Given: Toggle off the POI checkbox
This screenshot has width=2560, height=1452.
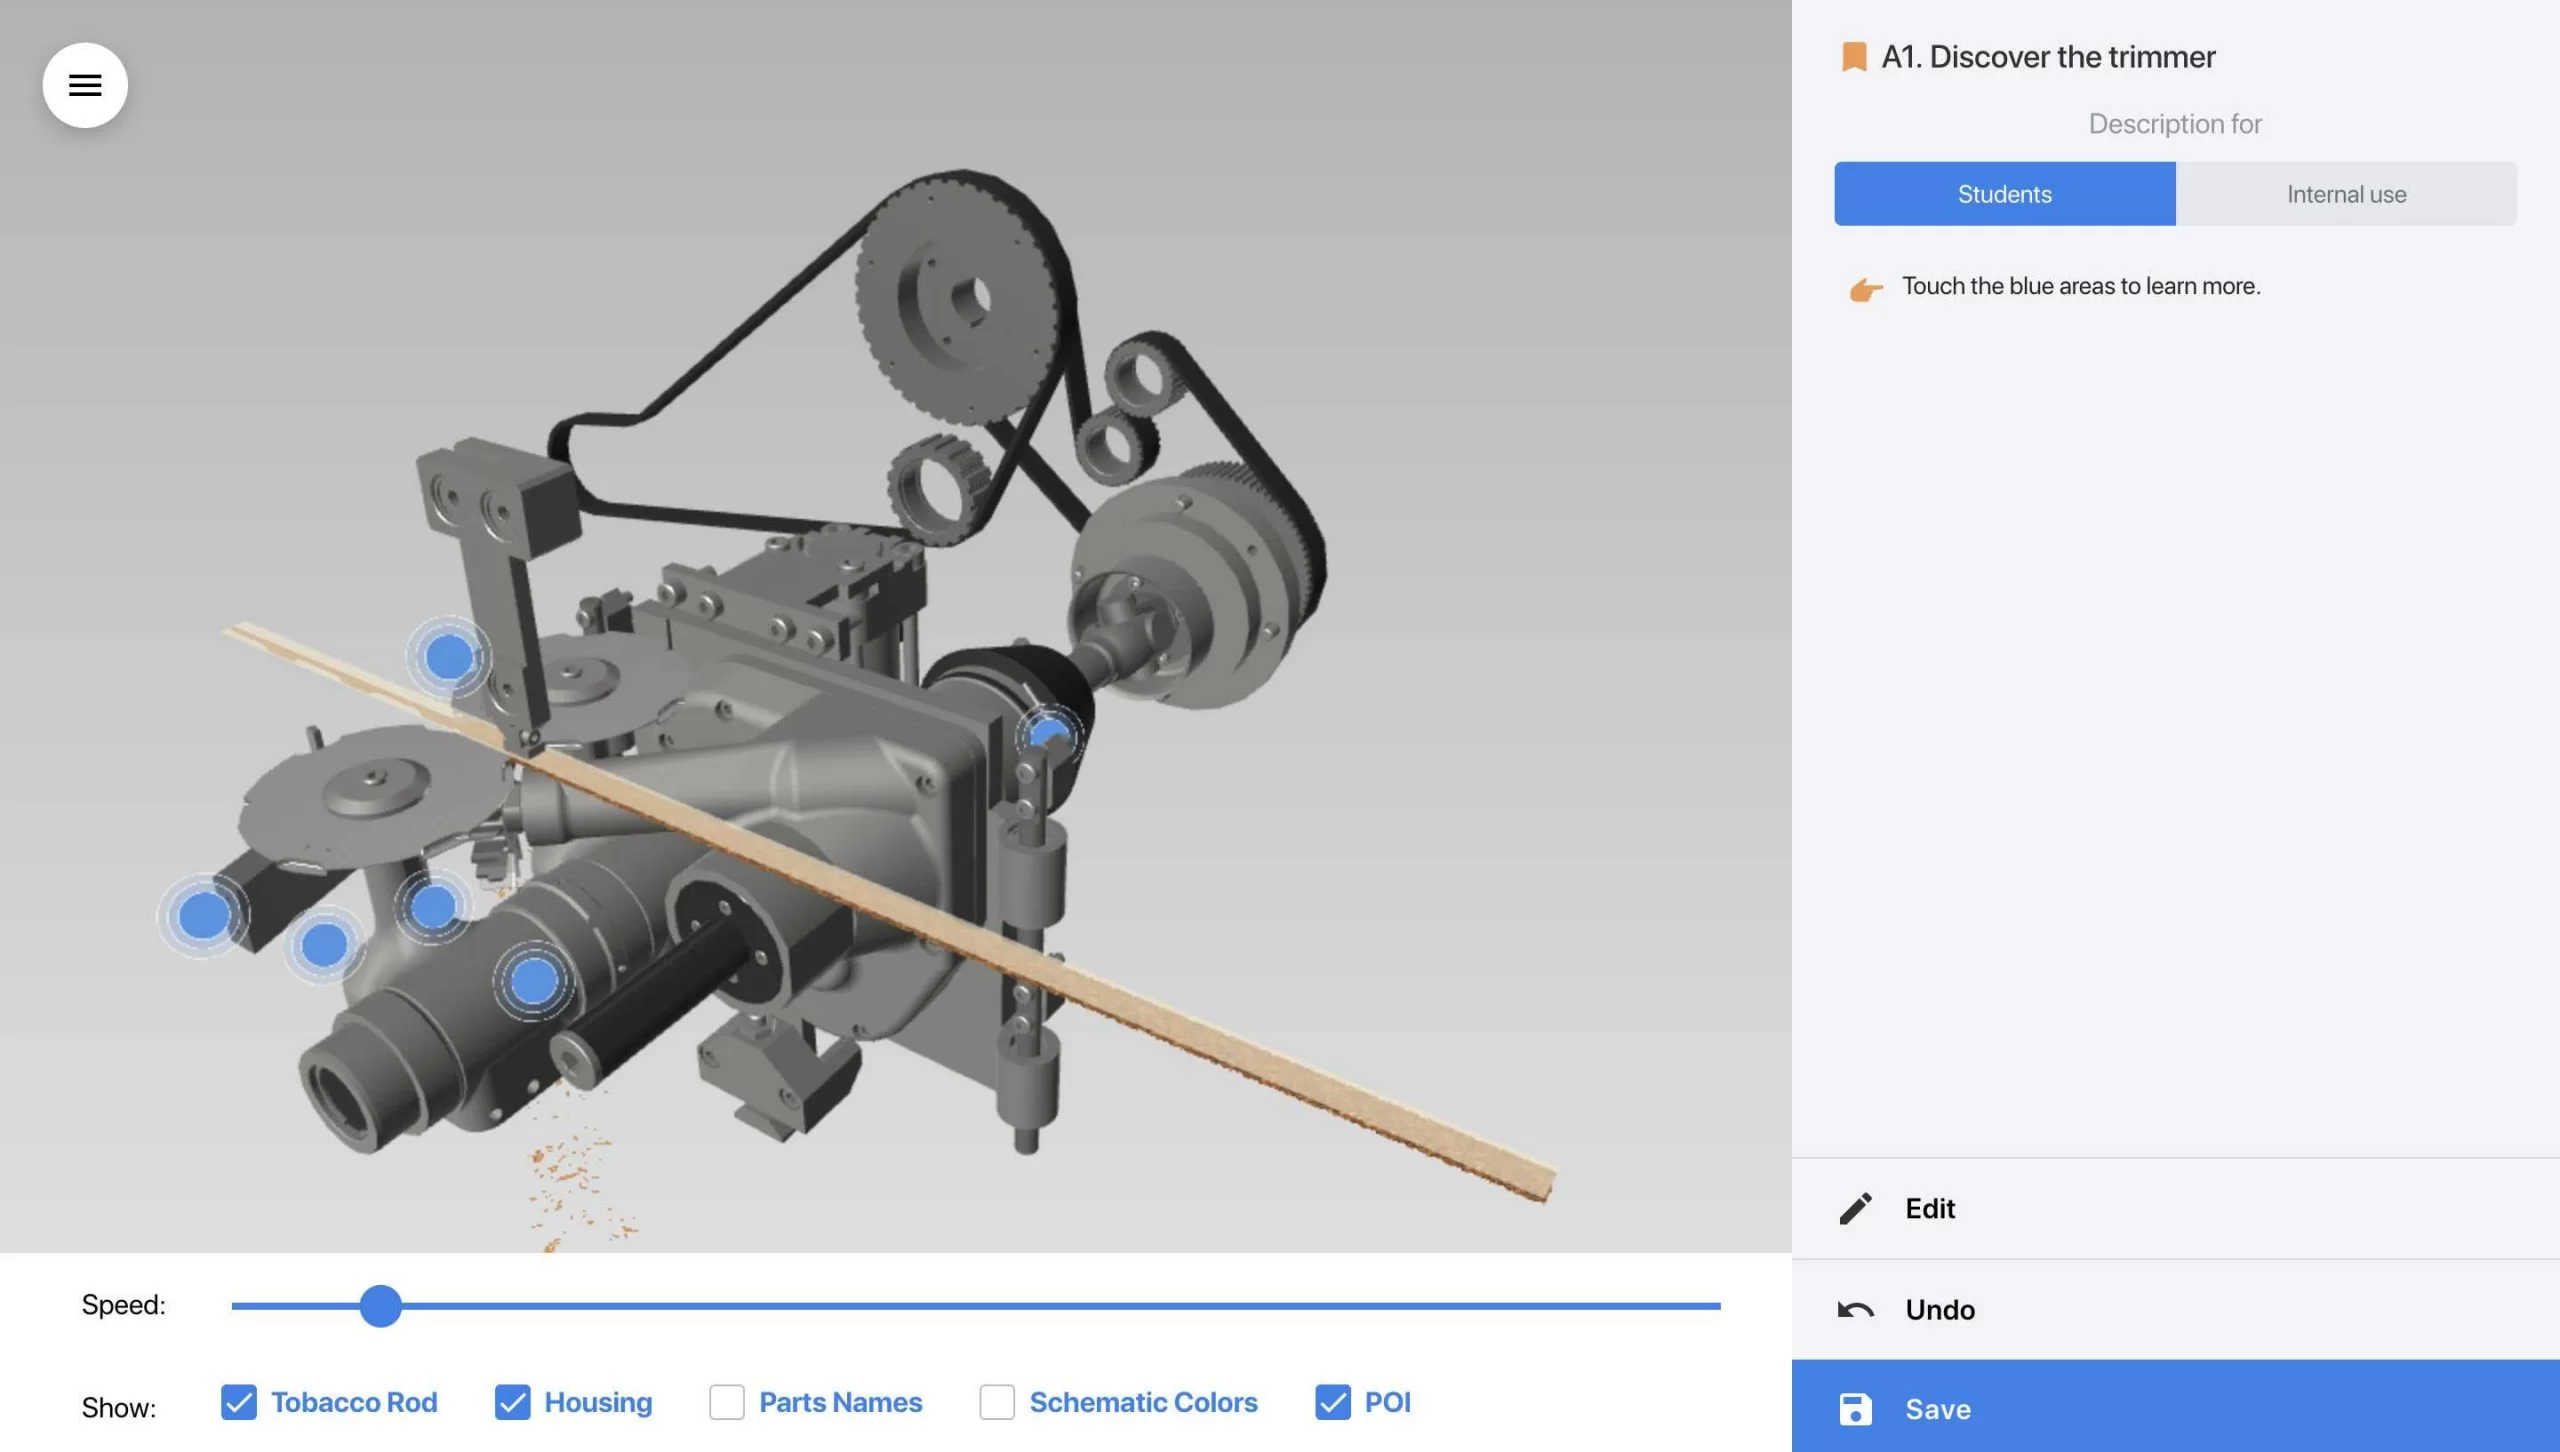Looking at the screenshot, I should [x=1333, y=1402].
